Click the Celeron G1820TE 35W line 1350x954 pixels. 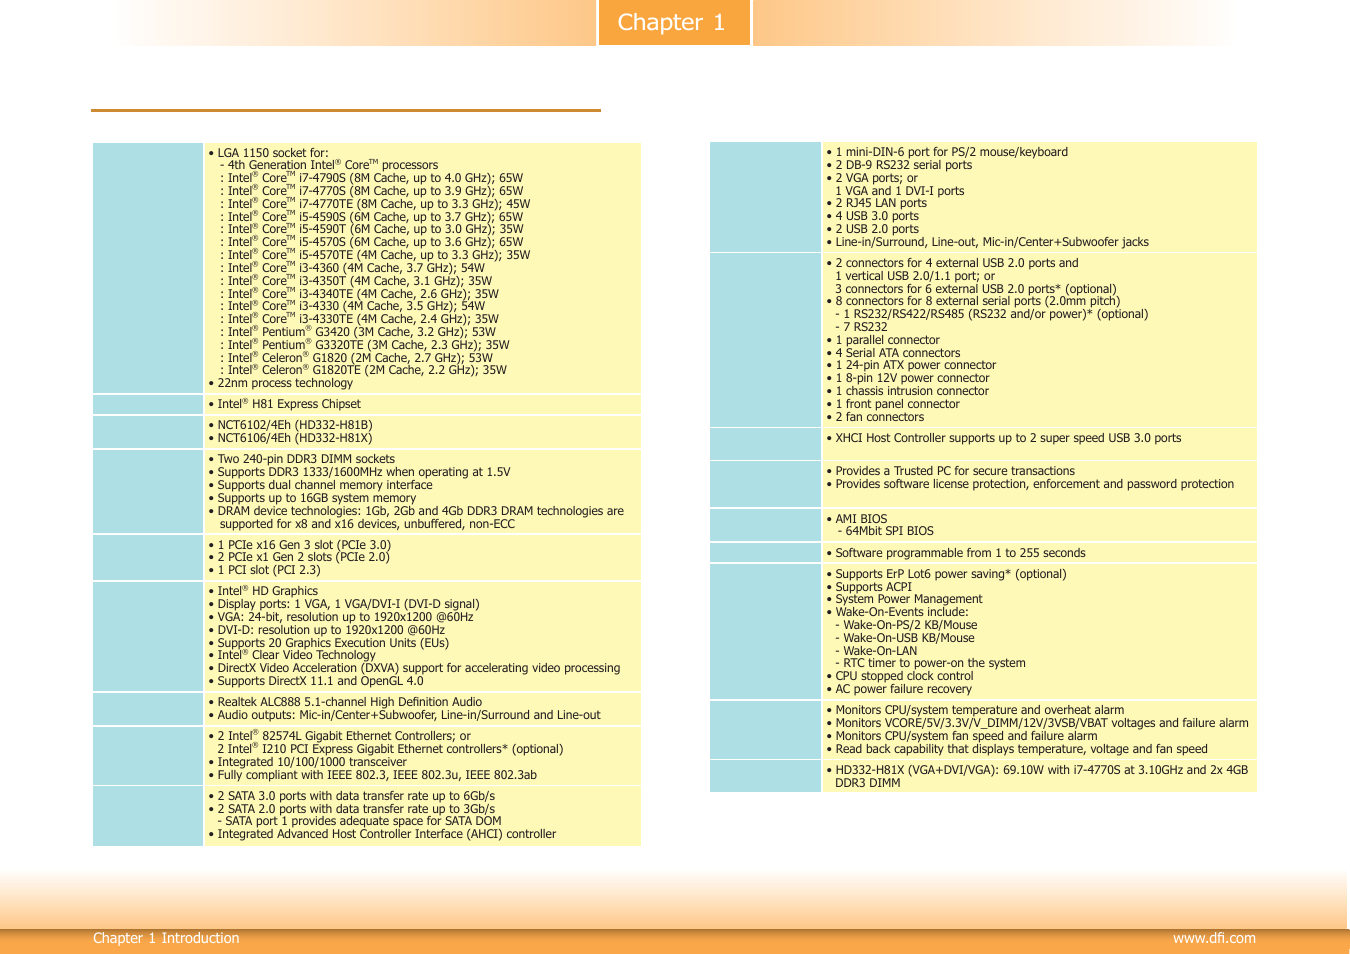pos(363,370)
